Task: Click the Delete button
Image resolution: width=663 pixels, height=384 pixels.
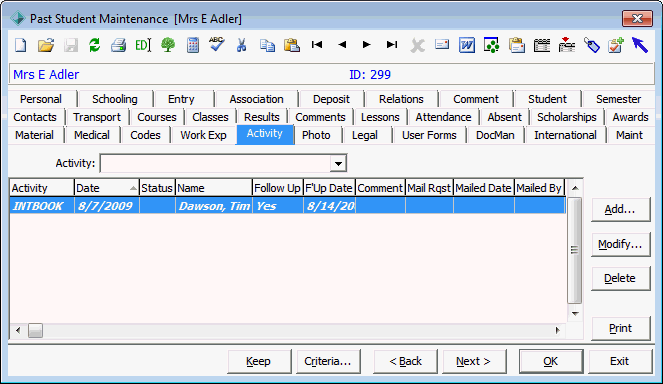Action: pos(620,278)
